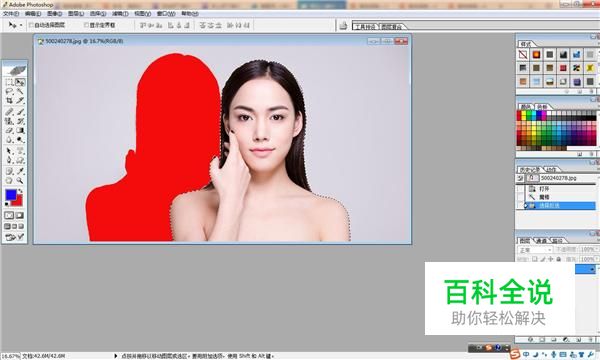Toggle lock image pixels in Layers panel
600x360 pixels.
543,259
